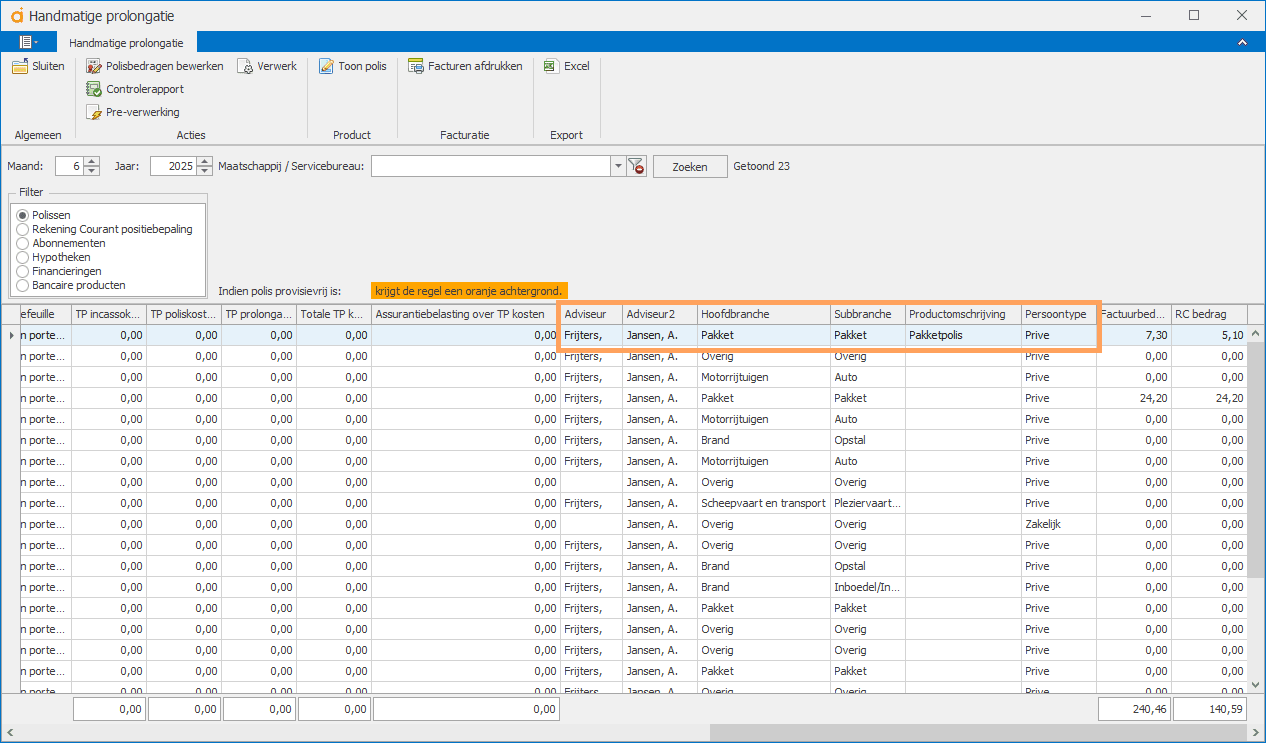Select the Abonnementen radio button
Viewport: 1266px width, 743px height.
point(23,243)
